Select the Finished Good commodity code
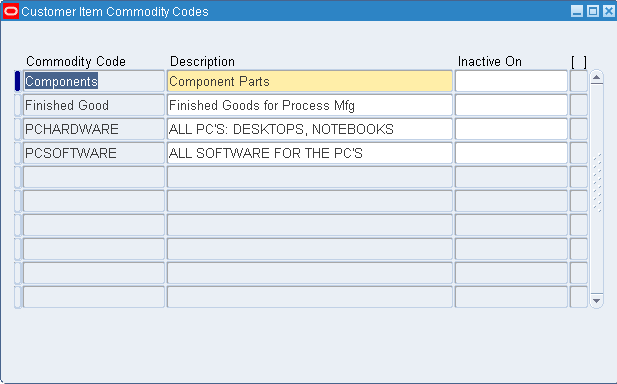This screenshot has height=384, width=617. click(94, 105)
